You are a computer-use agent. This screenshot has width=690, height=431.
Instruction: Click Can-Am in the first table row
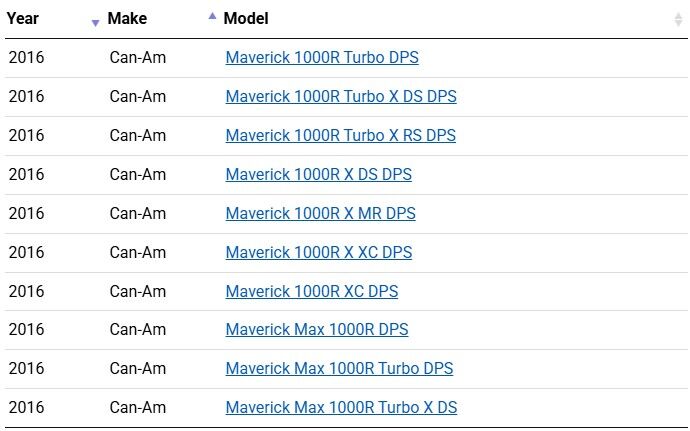pyautogui.click(x=137, y=57)
